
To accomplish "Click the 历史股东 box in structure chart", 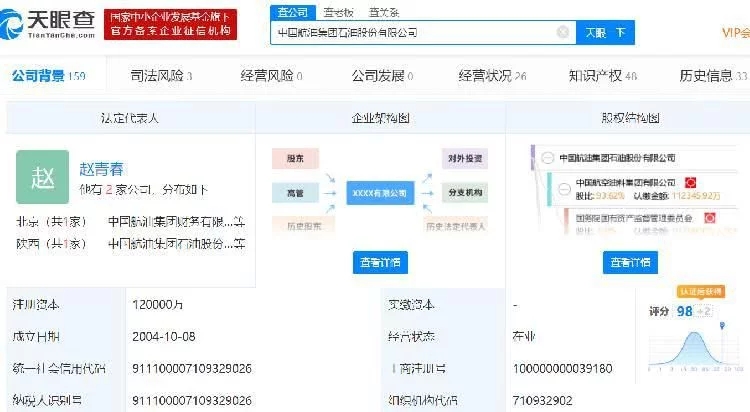I will pos(304,225).
